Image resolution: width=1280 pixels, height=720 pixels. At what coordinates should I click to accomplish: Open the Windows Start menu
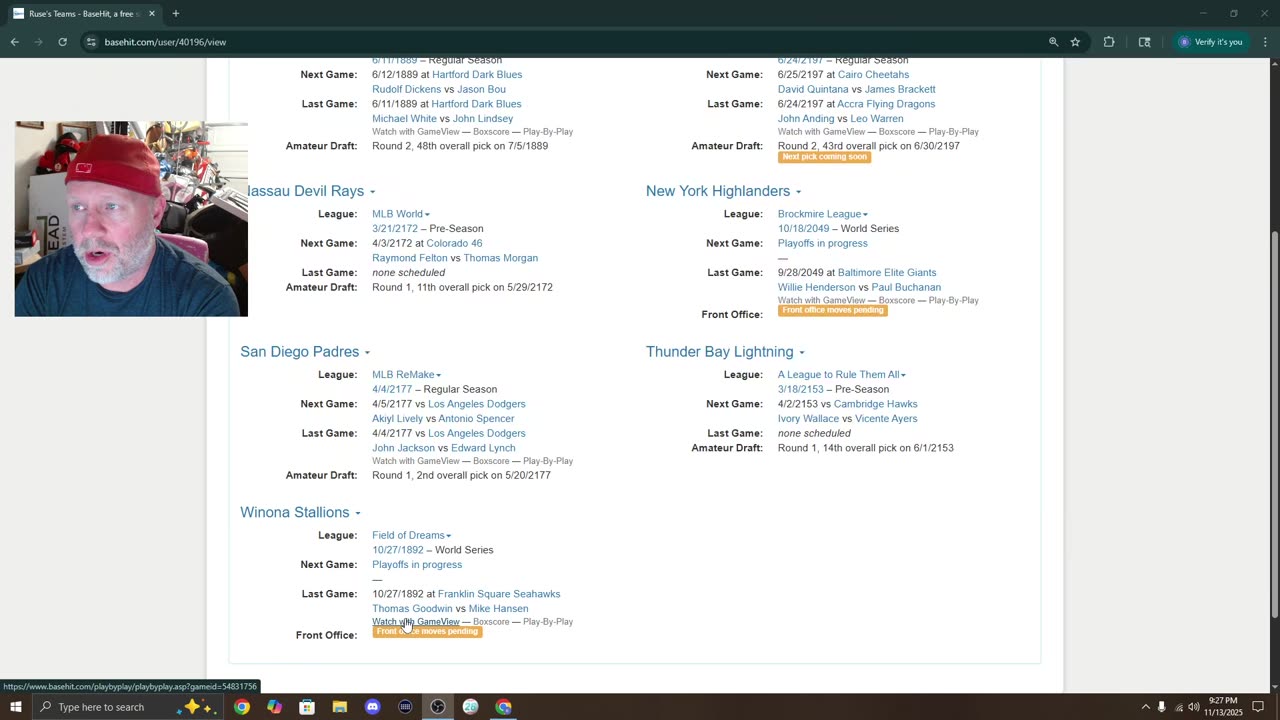pyautogui.click(x=16, y=707)
